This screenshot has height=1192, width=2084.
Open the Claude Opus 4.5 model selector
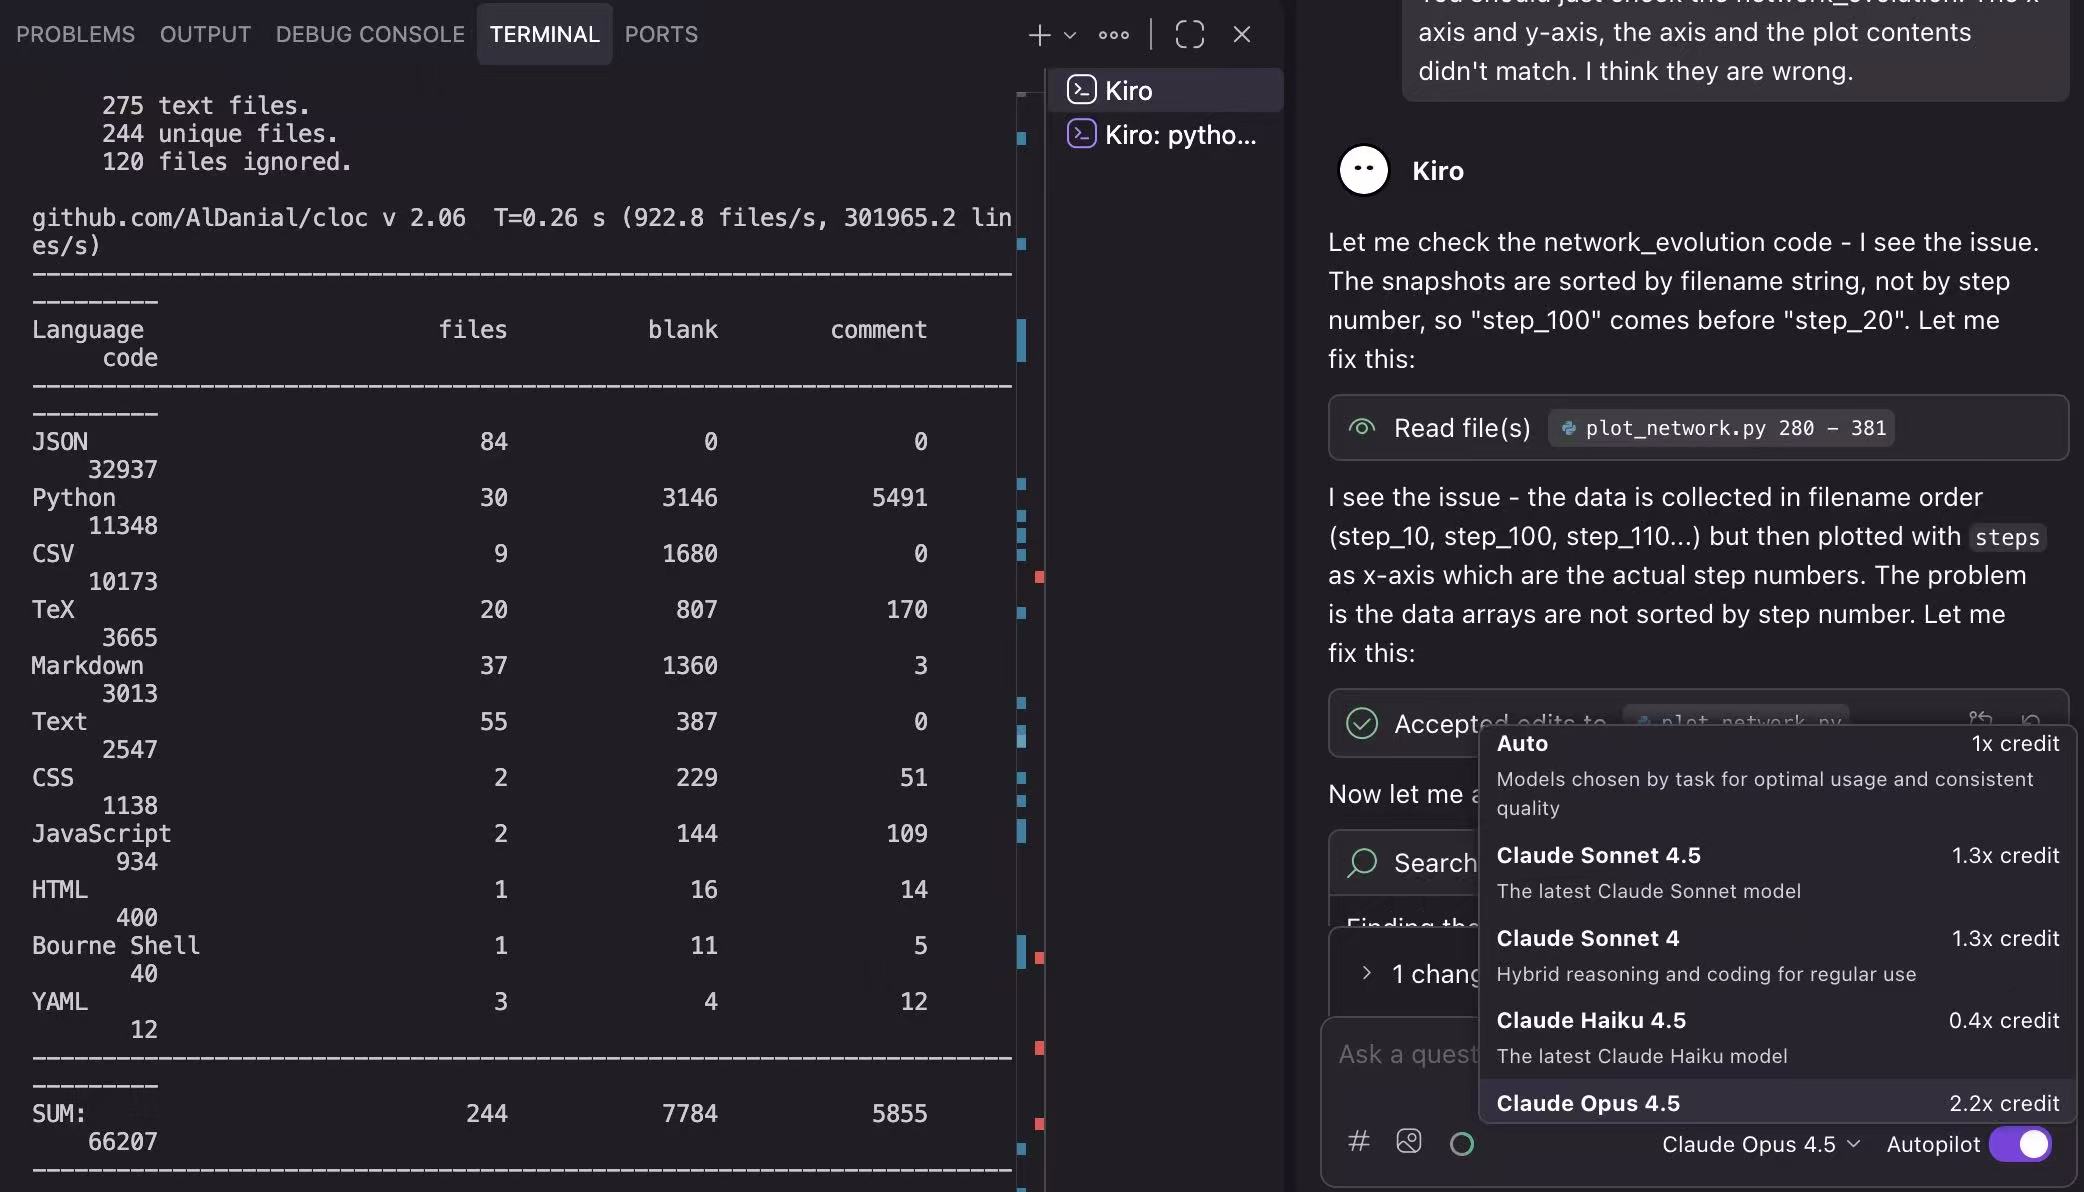[x=1758, y=1144]
